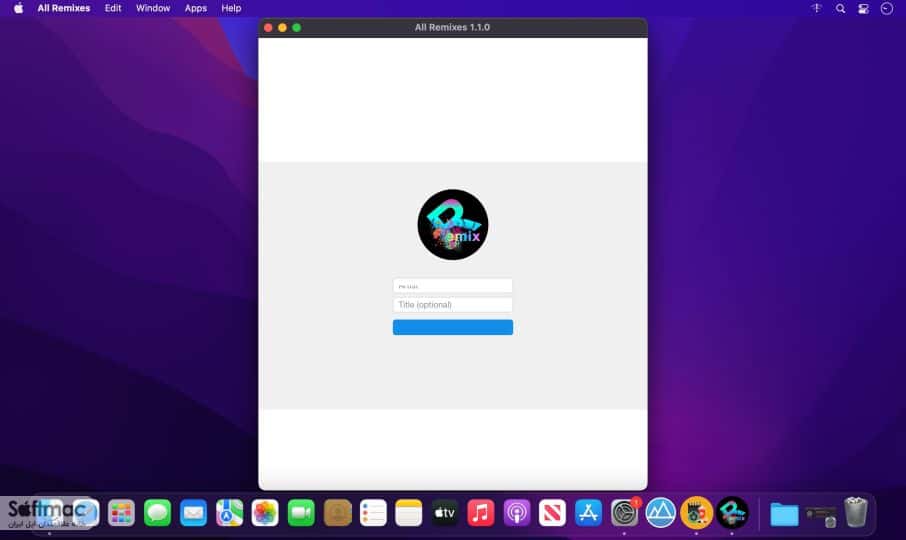Launch Podcasts from the dock
The width and height of the screenshot is (906, 540).
[517, 513]
